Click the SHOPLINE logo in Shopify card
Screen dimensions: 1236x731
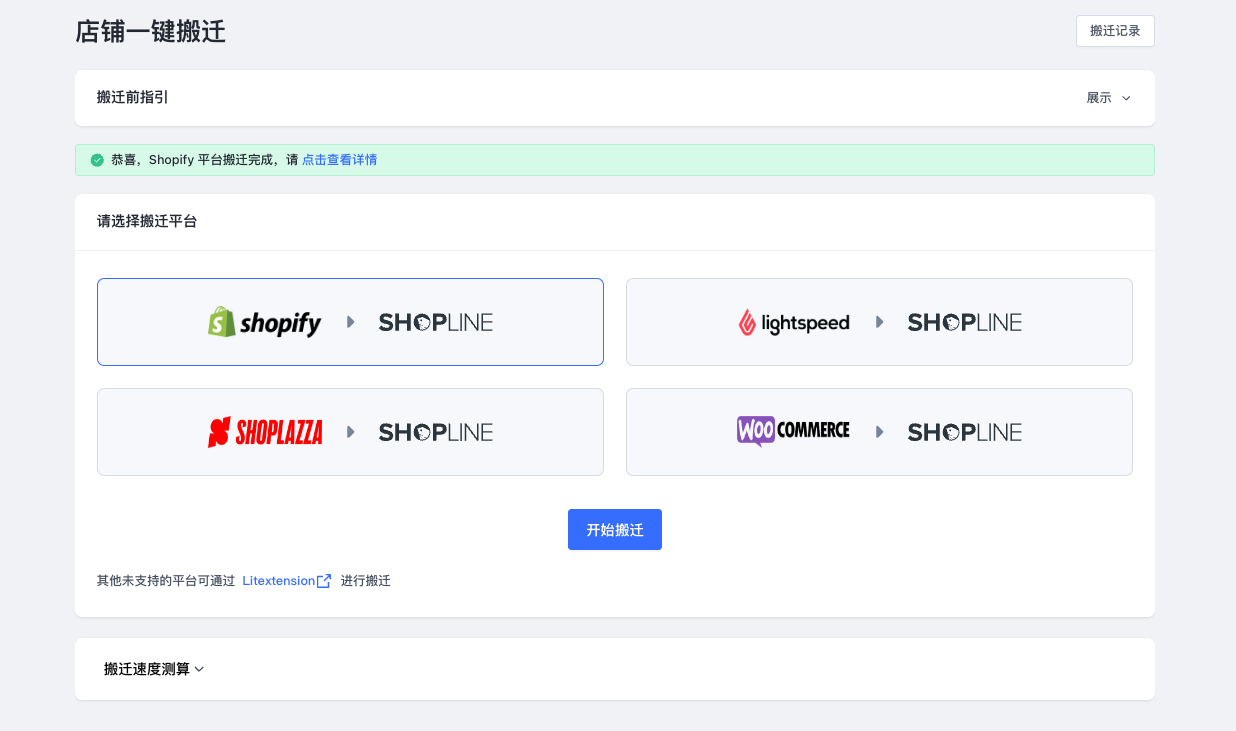point(436,322)
